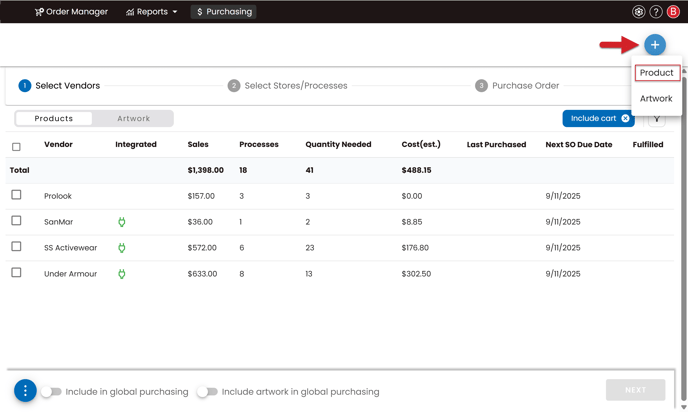Remove the Include cart filter chip
This screenshot has width=688, height=416.
click(x=625, y=119)
